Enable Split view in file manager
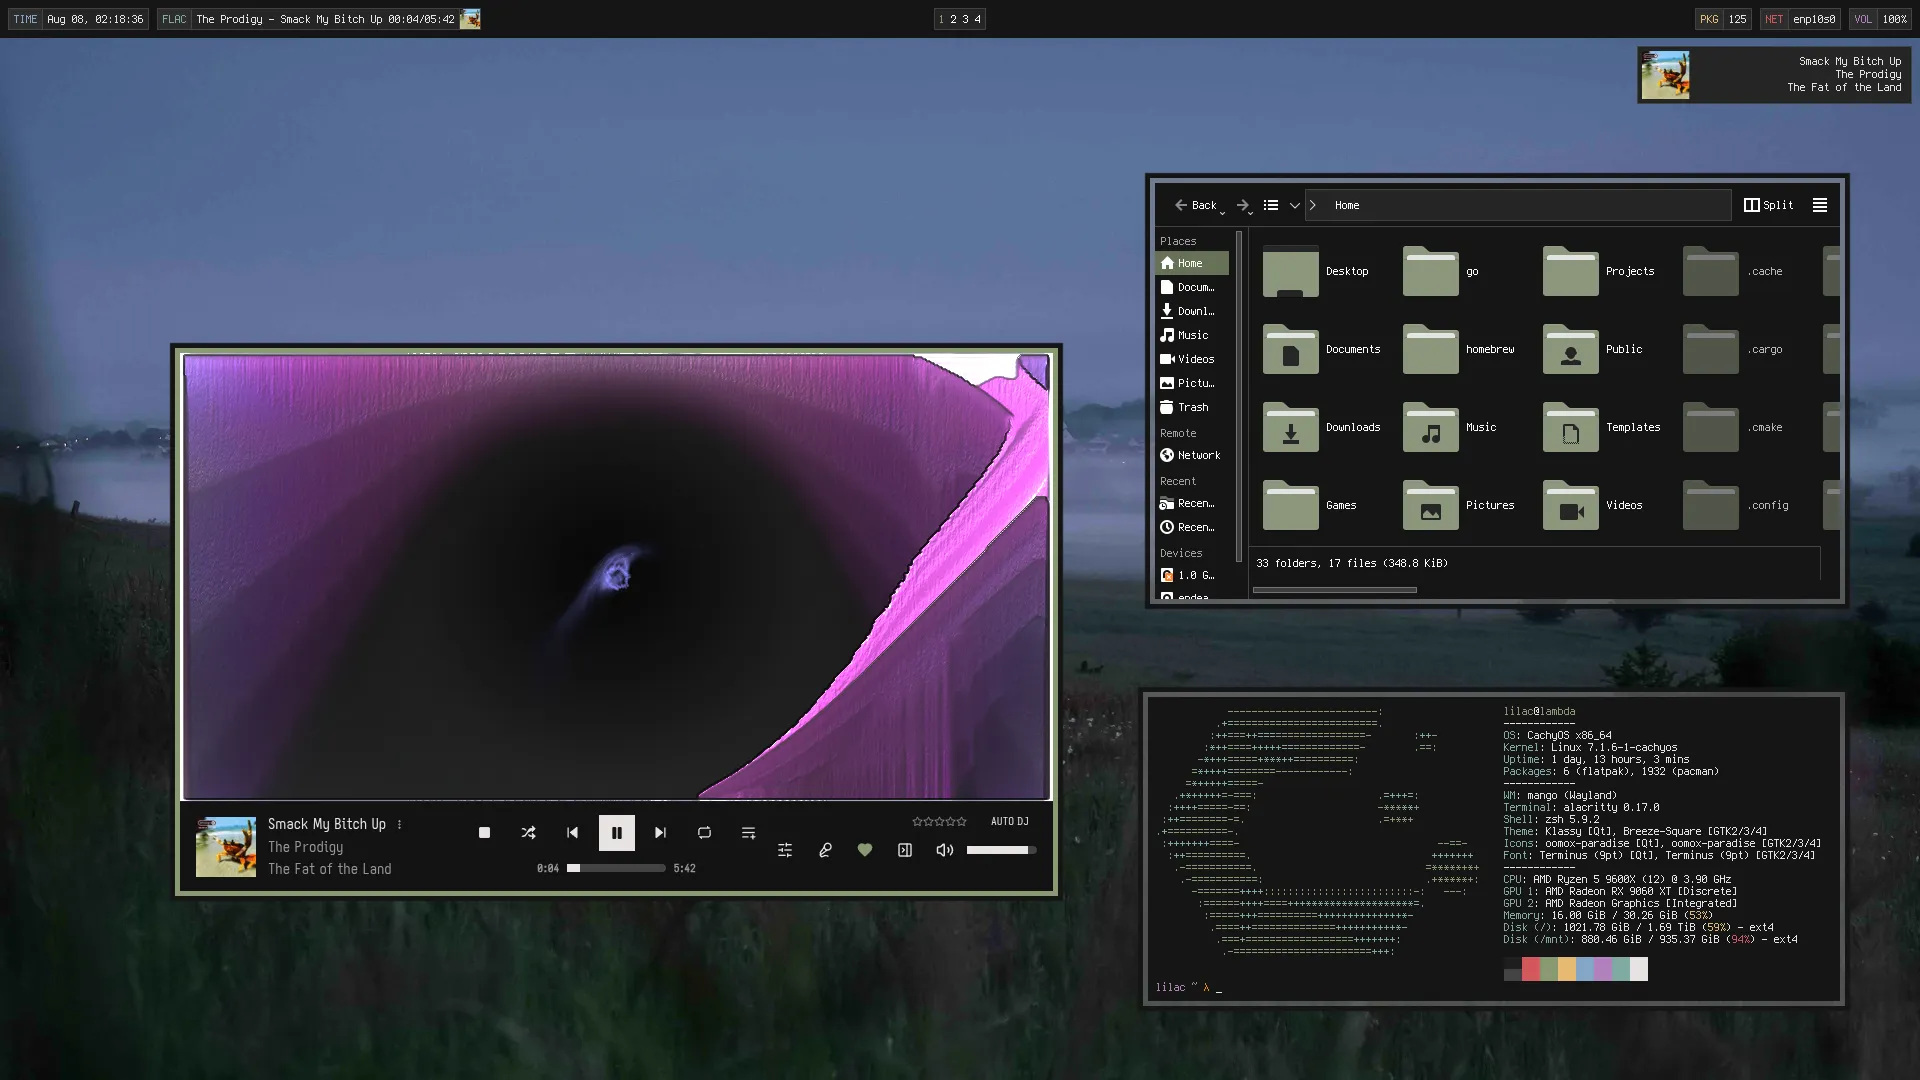Viewport: 1920px width, 1080px height. click(1769, 205)
